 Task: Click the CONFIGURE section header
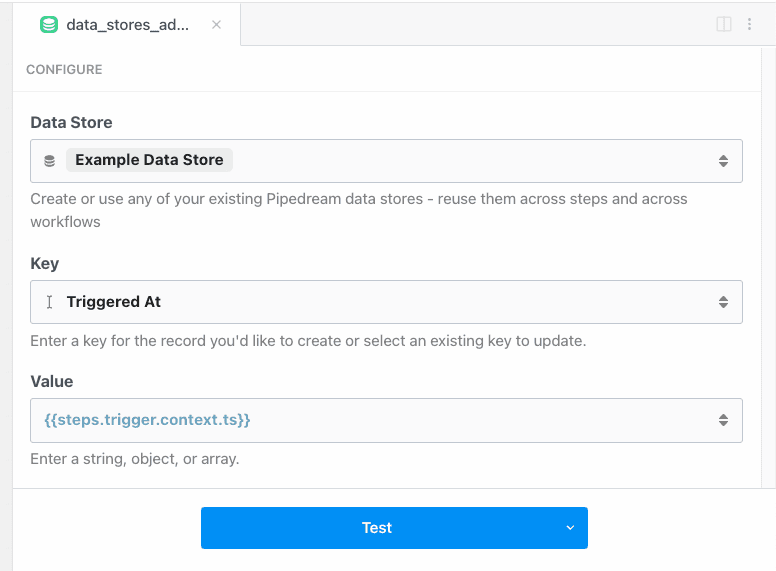pyautogui.click(x=64, y=70)
